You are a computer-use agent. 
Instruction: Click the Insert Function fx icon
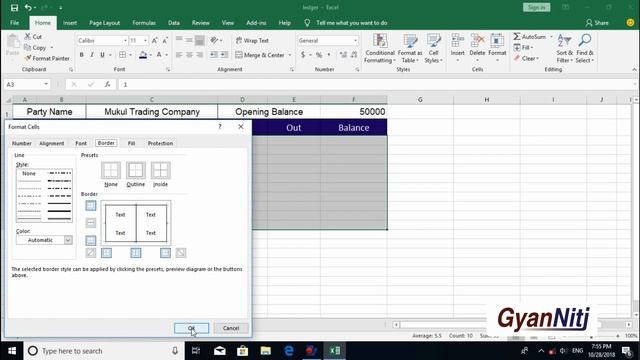[107, 84]
